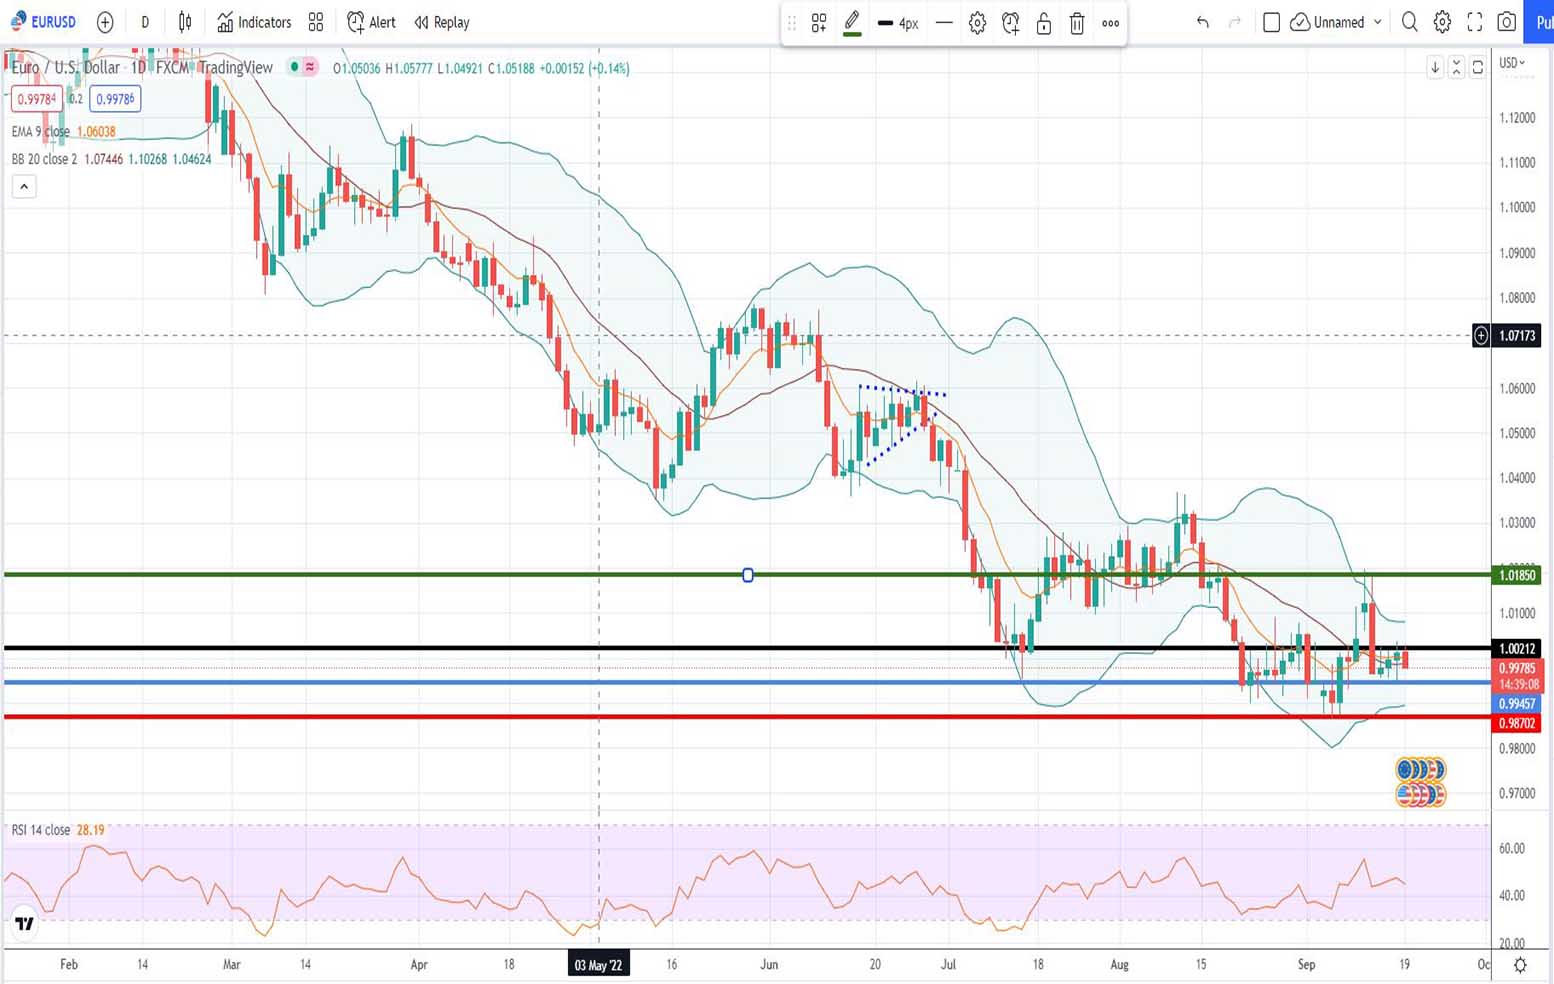Toggle market status indicator beside TradingView label

pyautogui.click(x=294, y=68)
